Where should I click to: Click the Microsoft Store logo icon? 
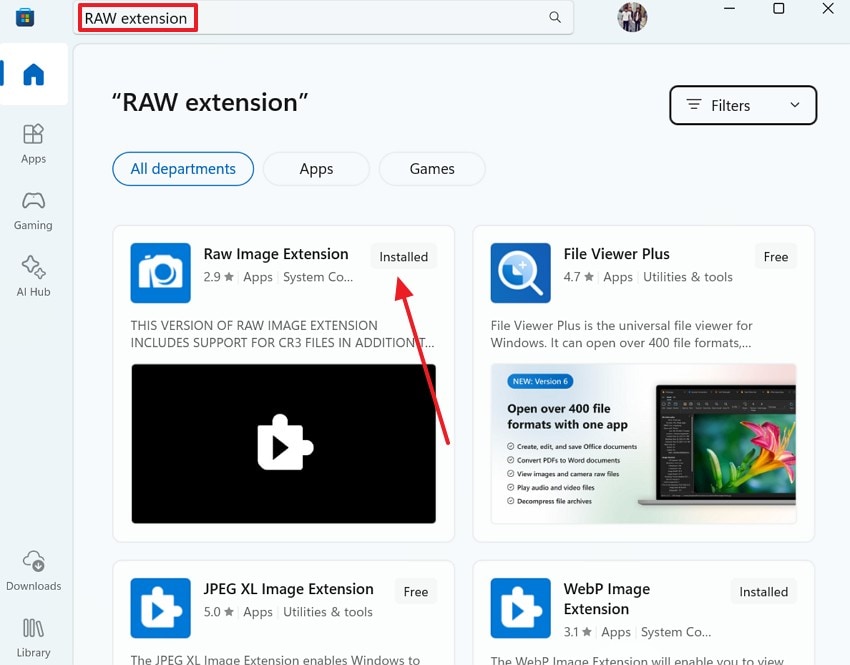[x=24, y=17]
